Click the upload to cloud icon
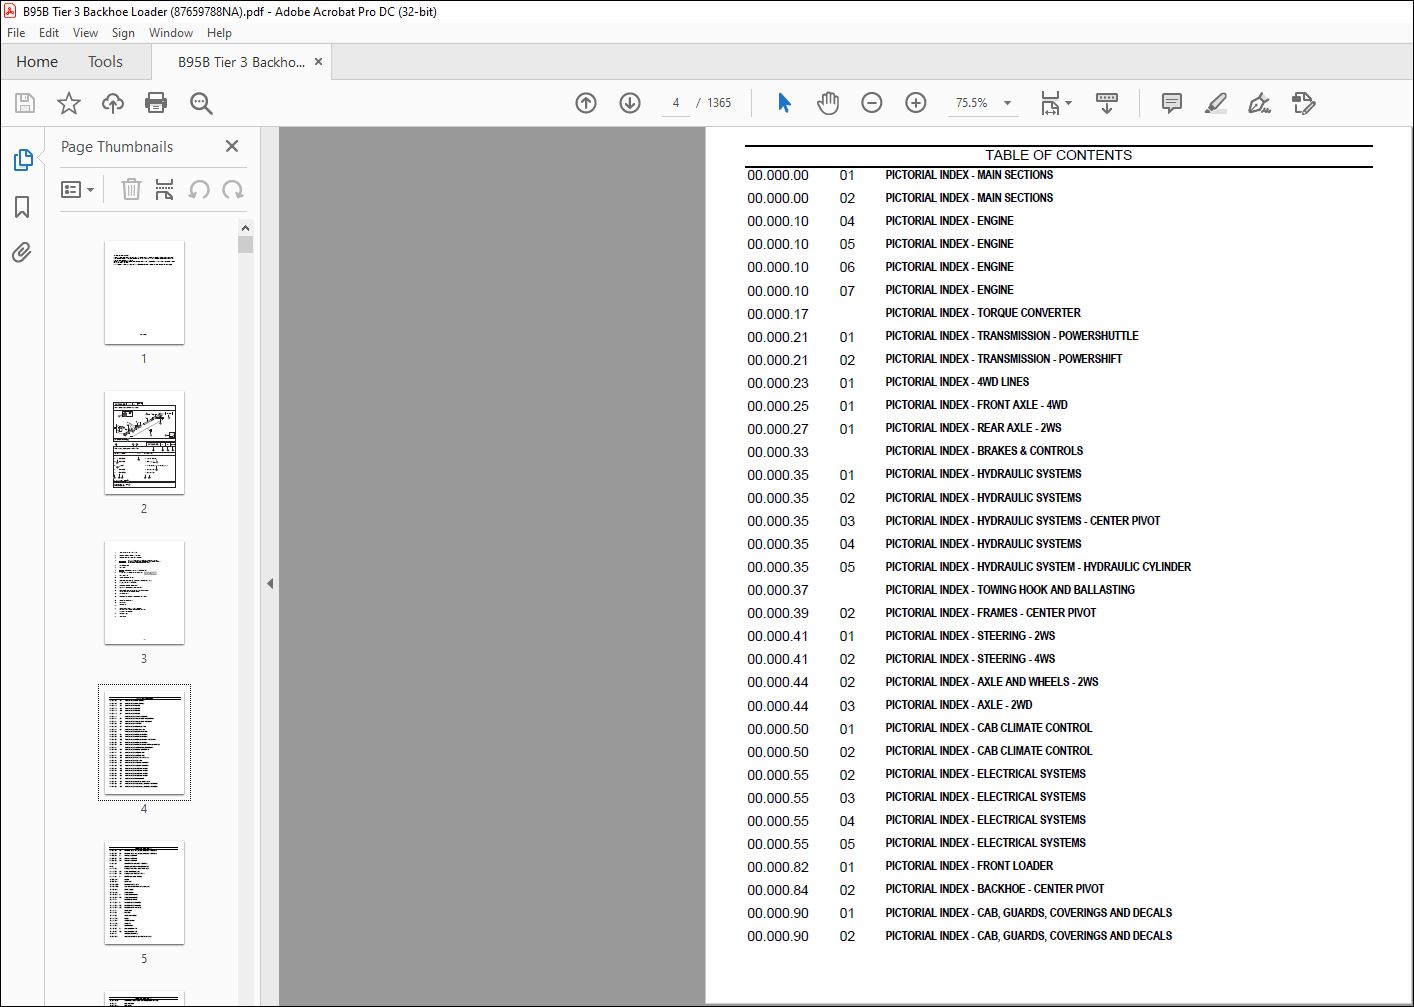This screenshot has height=1007, width=1414. tap(113, 103)
